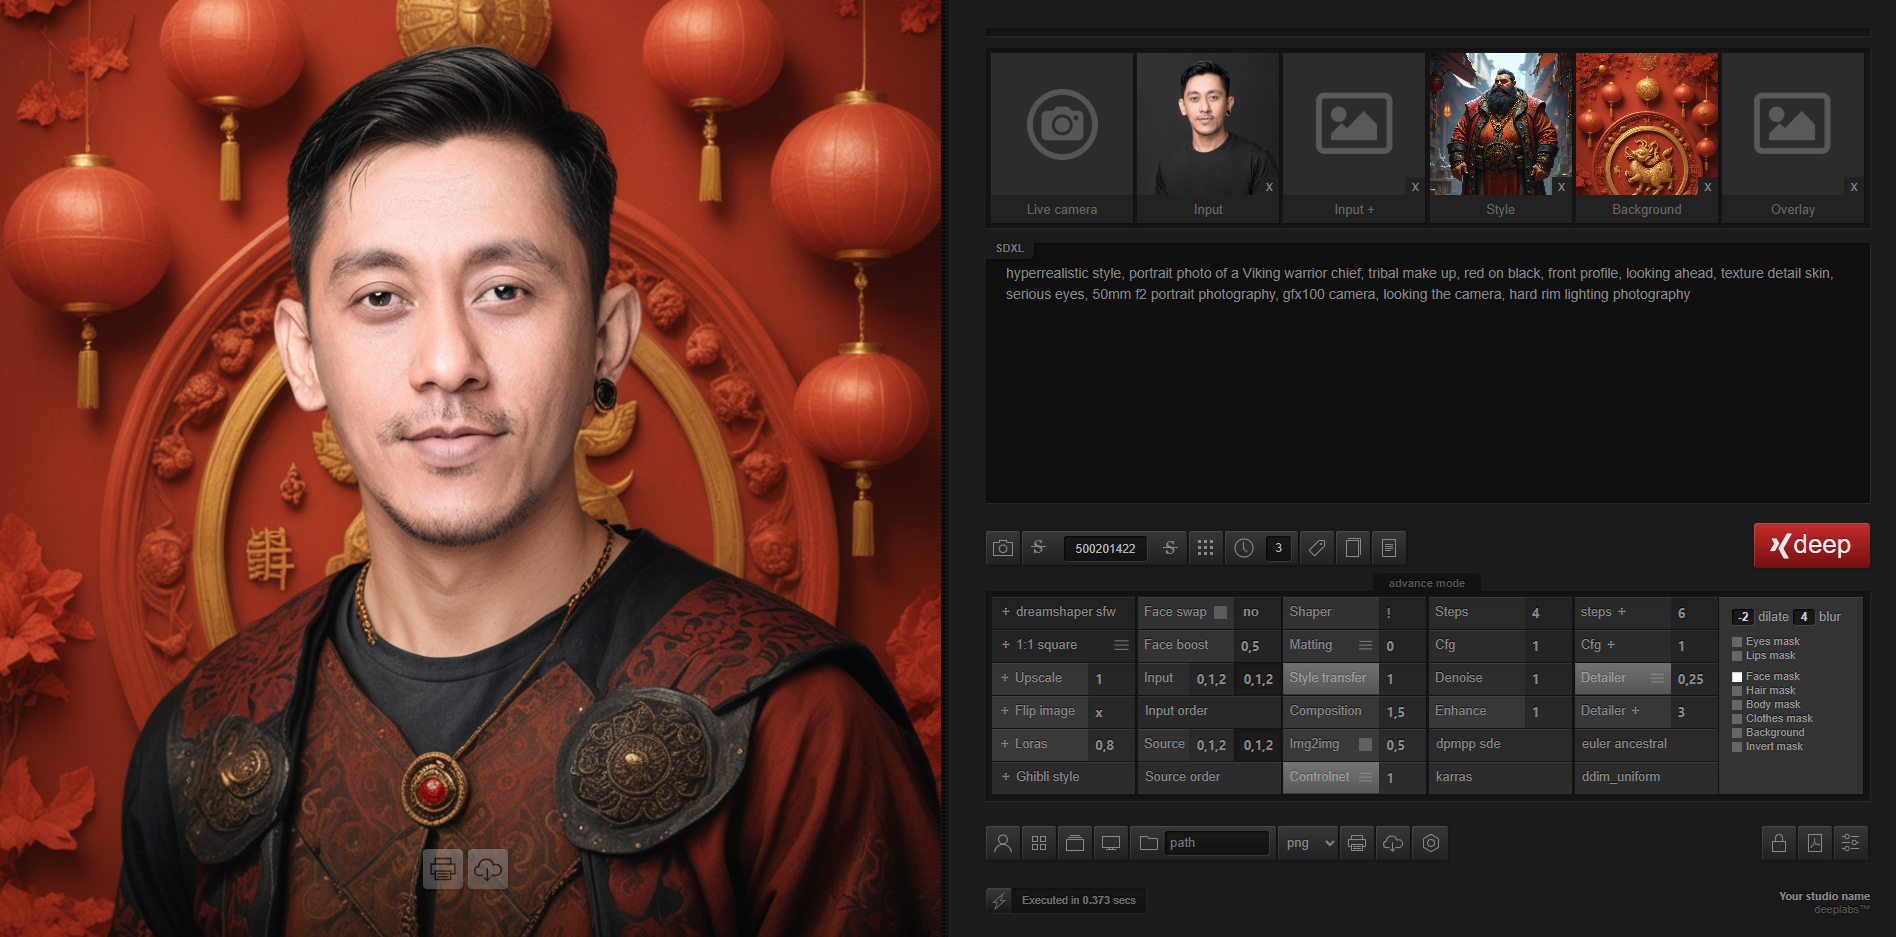This screenshot has height=937, width=1896.
Task: Click the lightning bolt execution icon
Action: point(999,900)
